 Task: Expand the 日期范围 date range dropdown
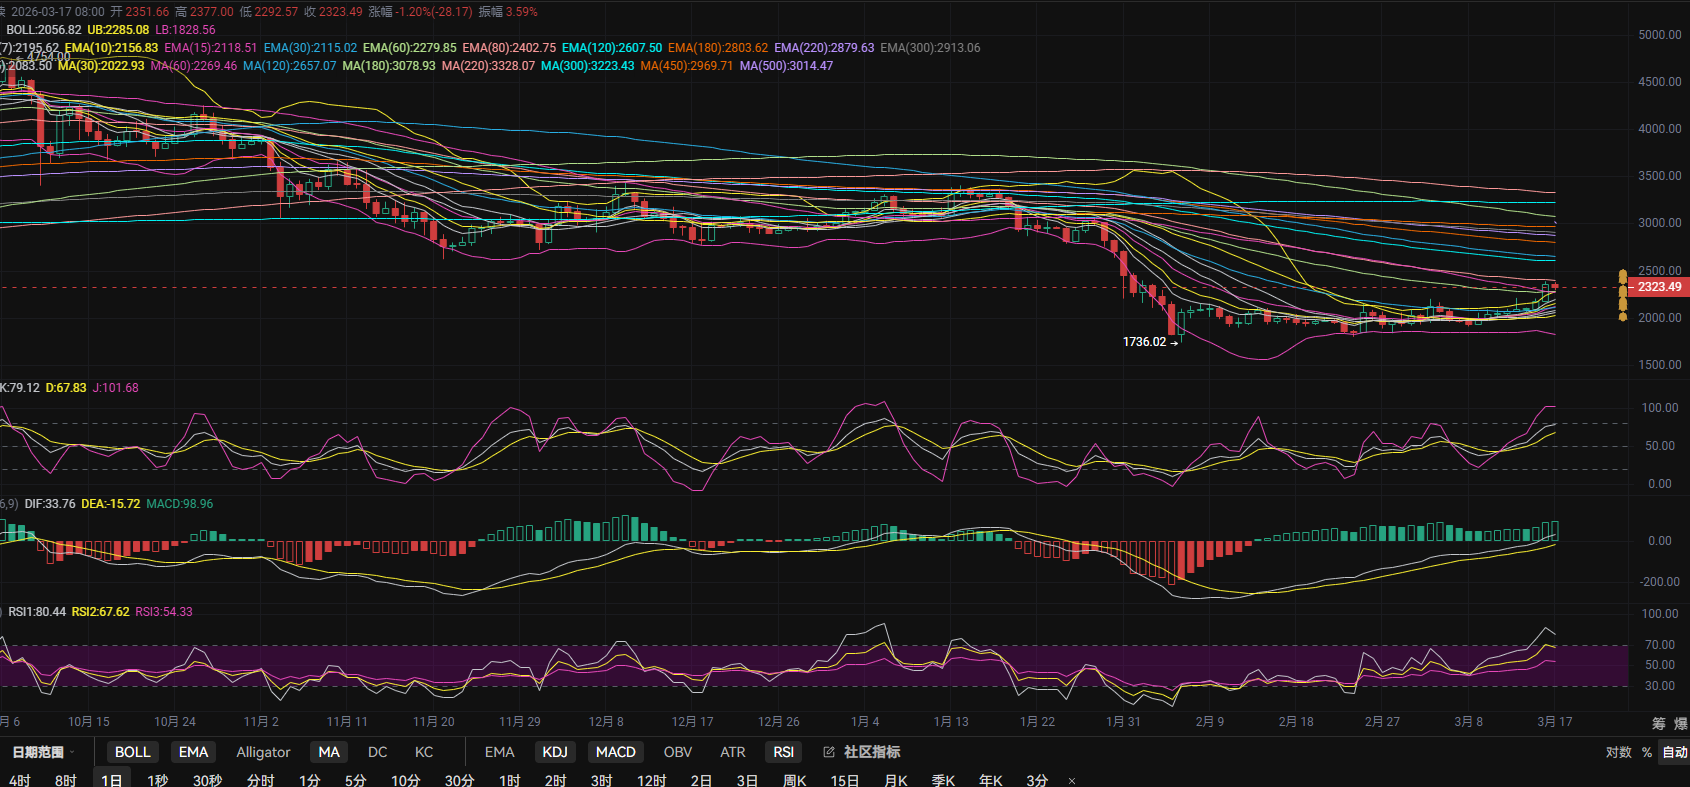point(43,752)
